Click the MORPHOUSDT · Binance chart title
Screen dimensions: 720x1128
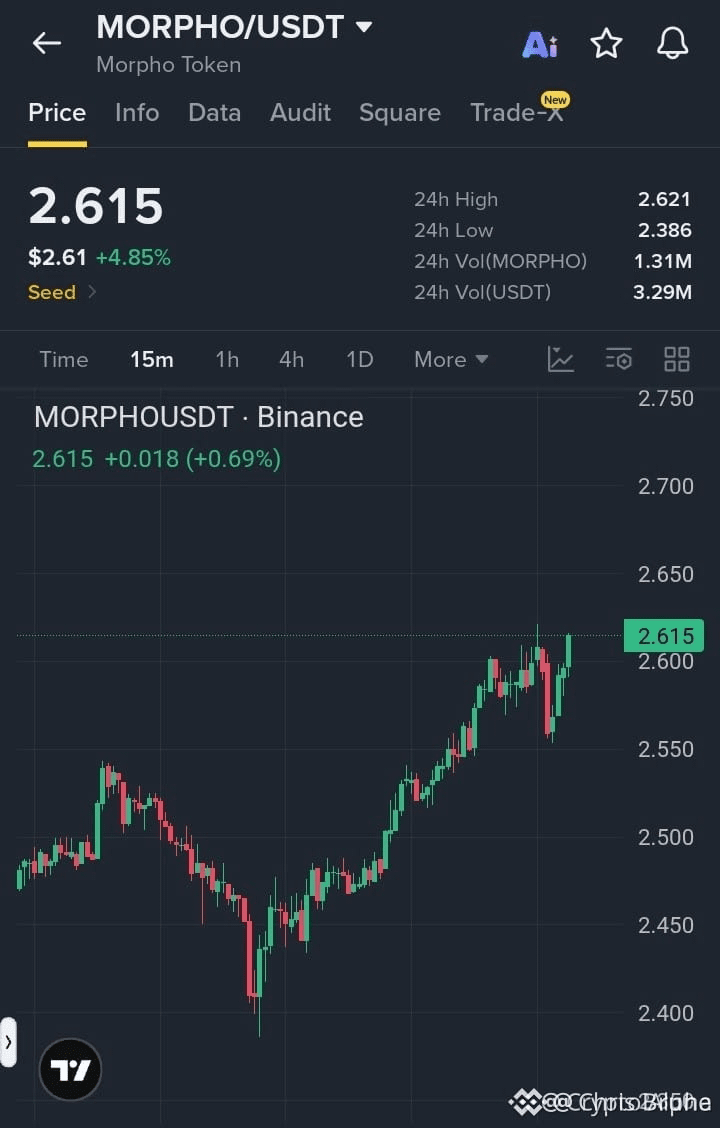coord(199,417)
